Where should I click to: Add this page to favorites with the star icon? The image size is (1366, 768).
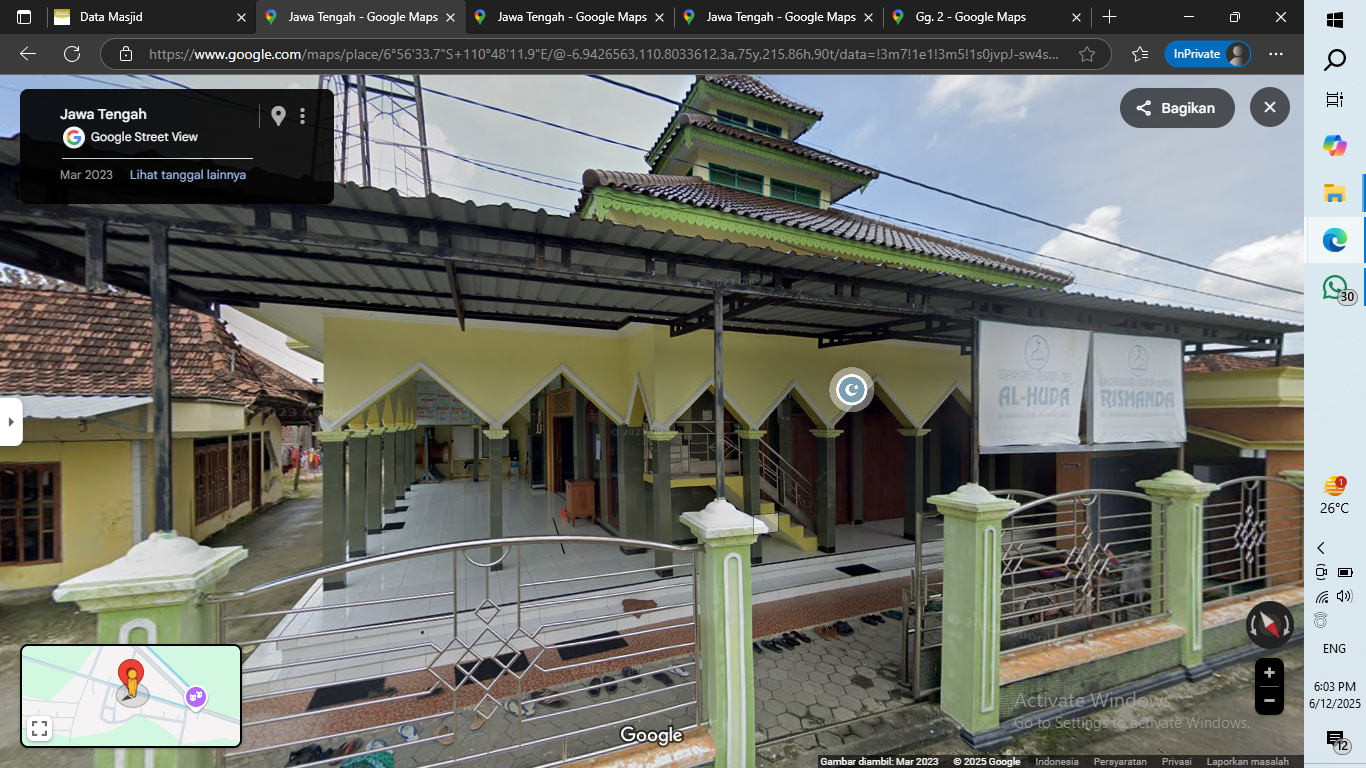(x=1087, y=54)
